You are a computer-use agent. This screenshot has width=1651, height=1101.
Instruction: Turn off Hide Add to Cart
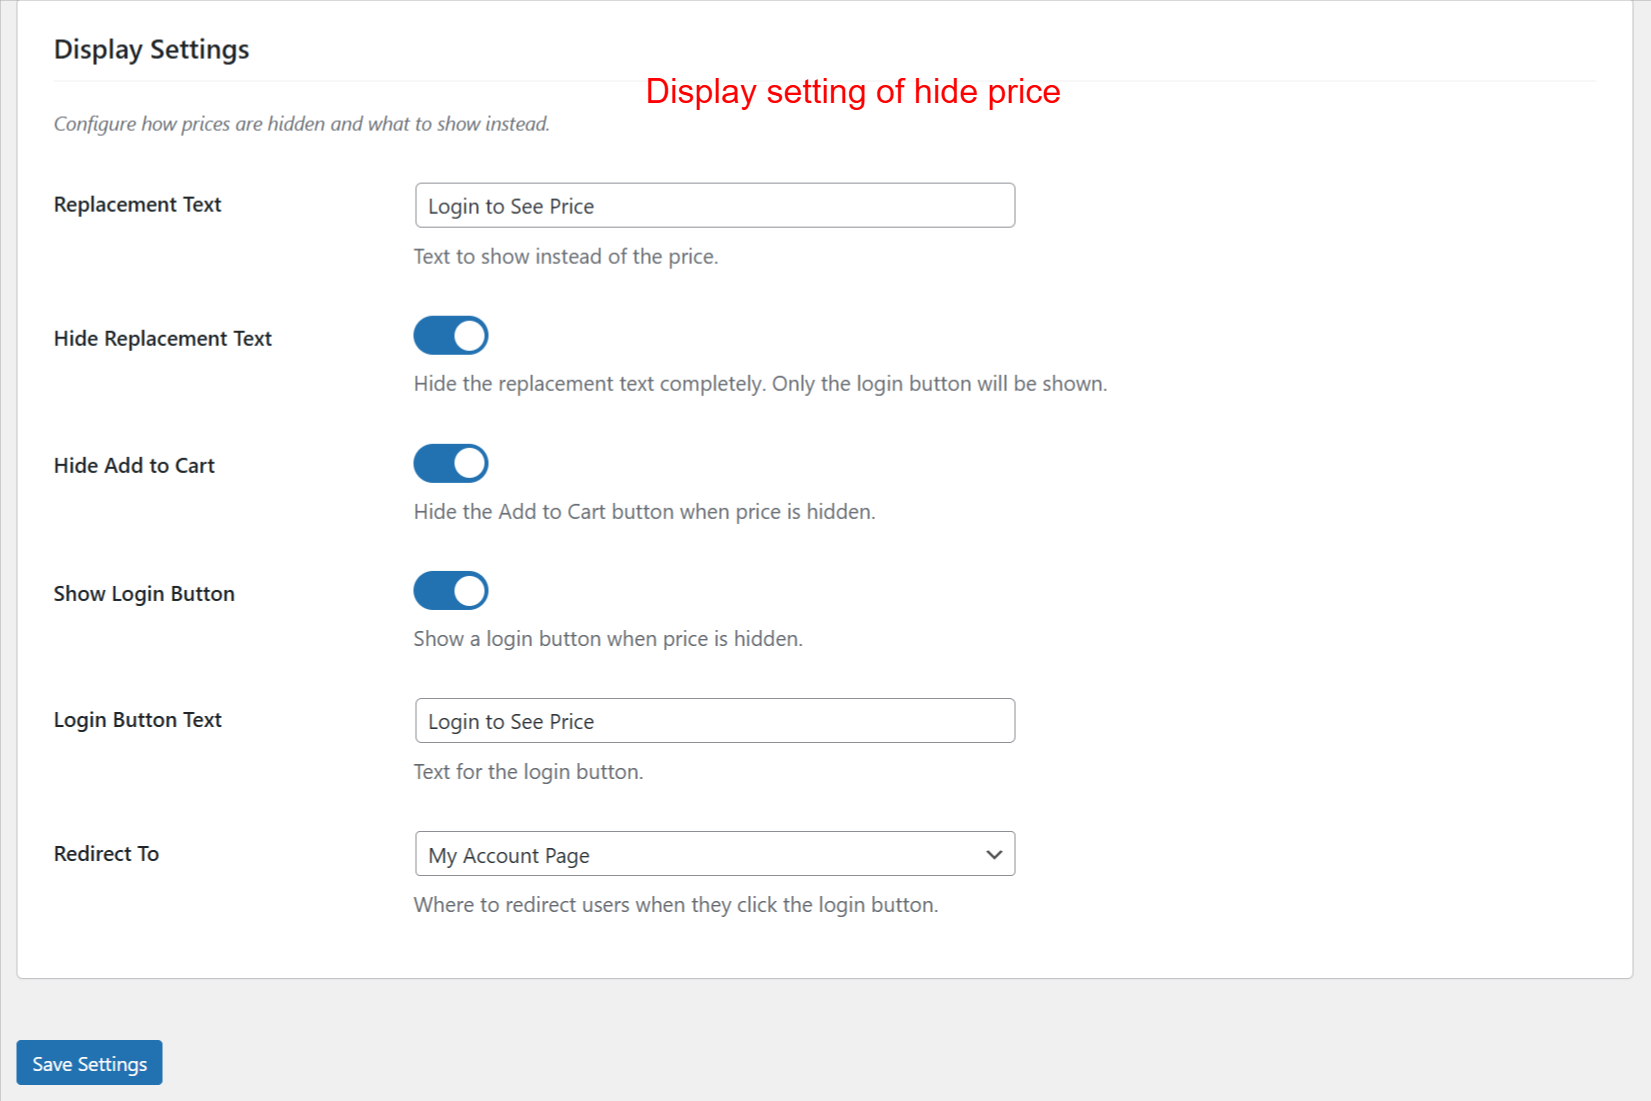[x=450, y=463]
